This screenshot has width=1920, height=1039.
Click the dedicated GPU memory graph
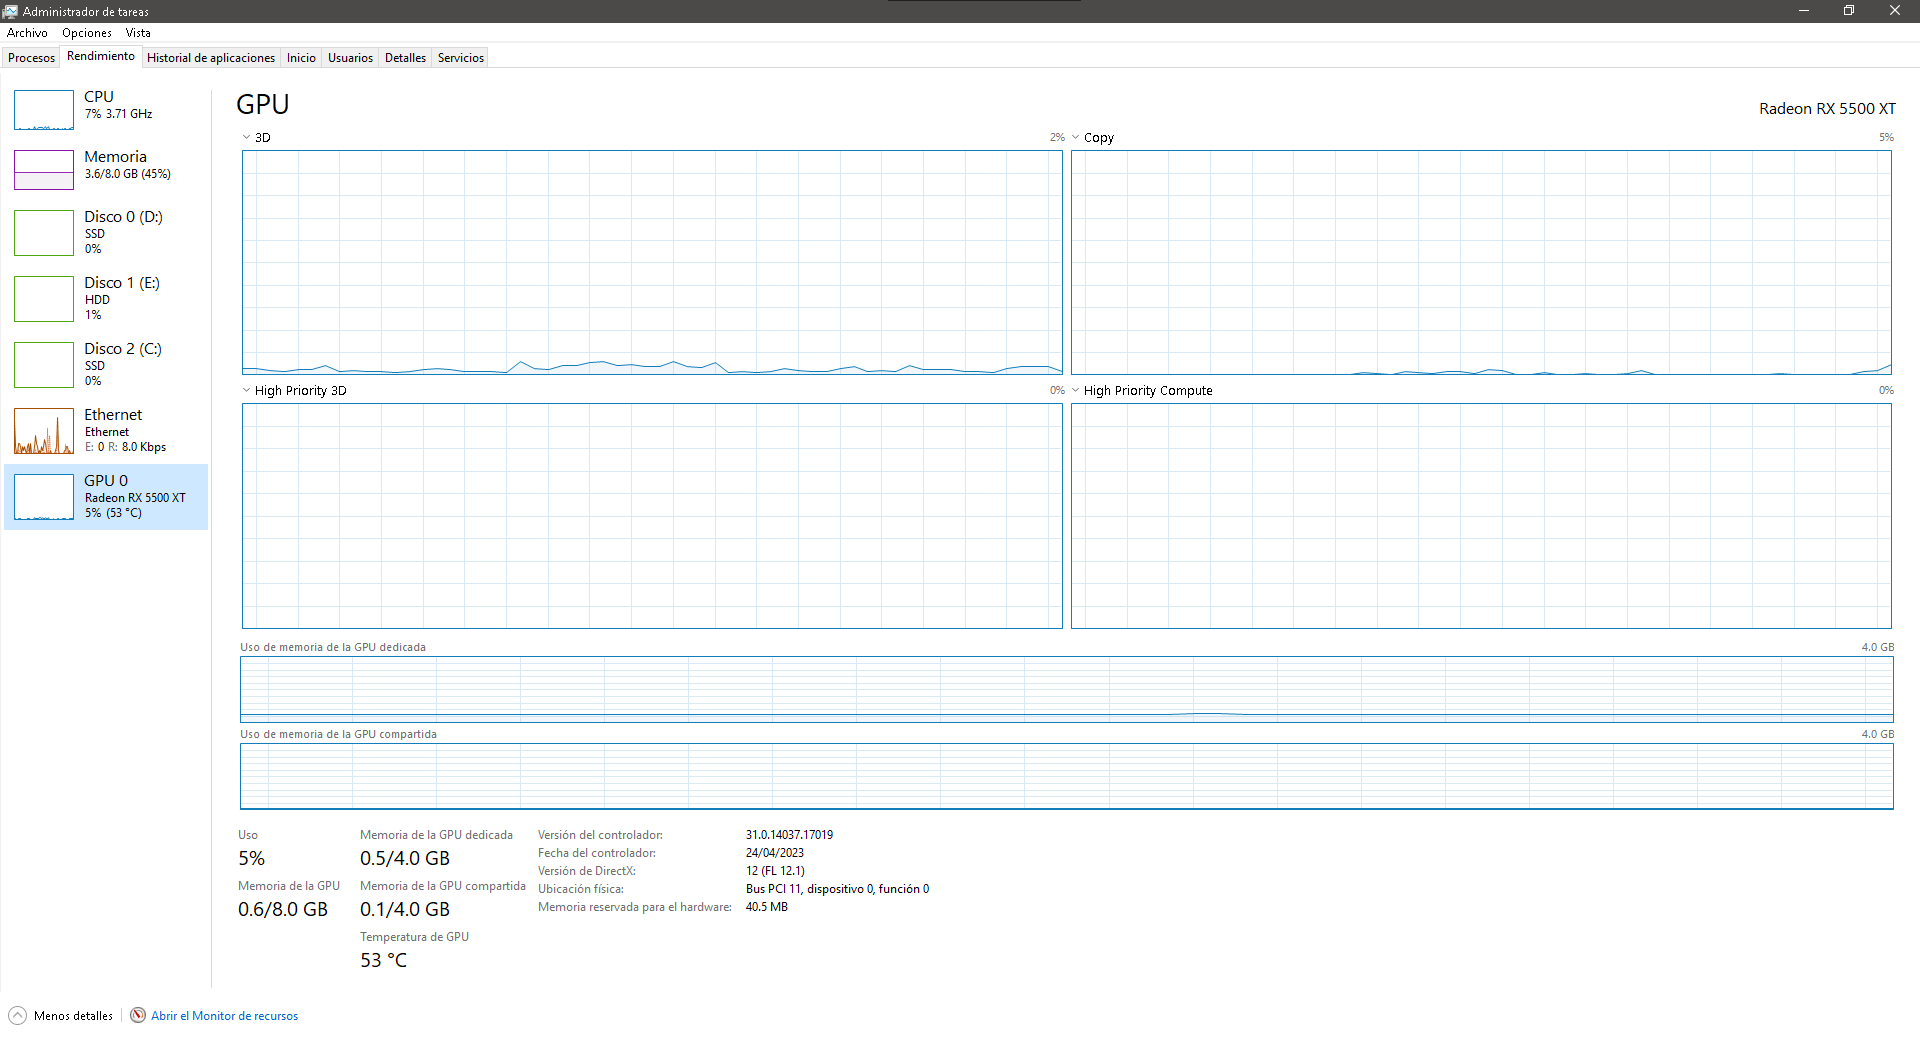[x=1067, y=689]
